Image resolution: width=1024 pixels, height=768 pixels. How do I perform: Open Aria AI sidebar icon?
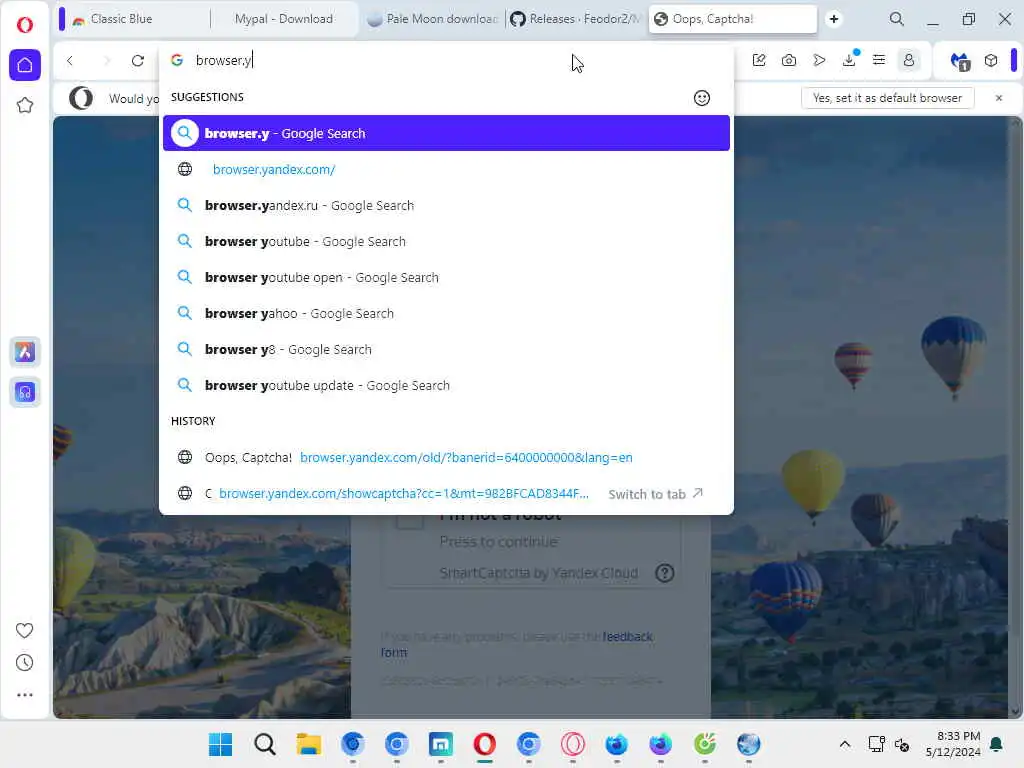pyautogui.click(x=25, y=352)
